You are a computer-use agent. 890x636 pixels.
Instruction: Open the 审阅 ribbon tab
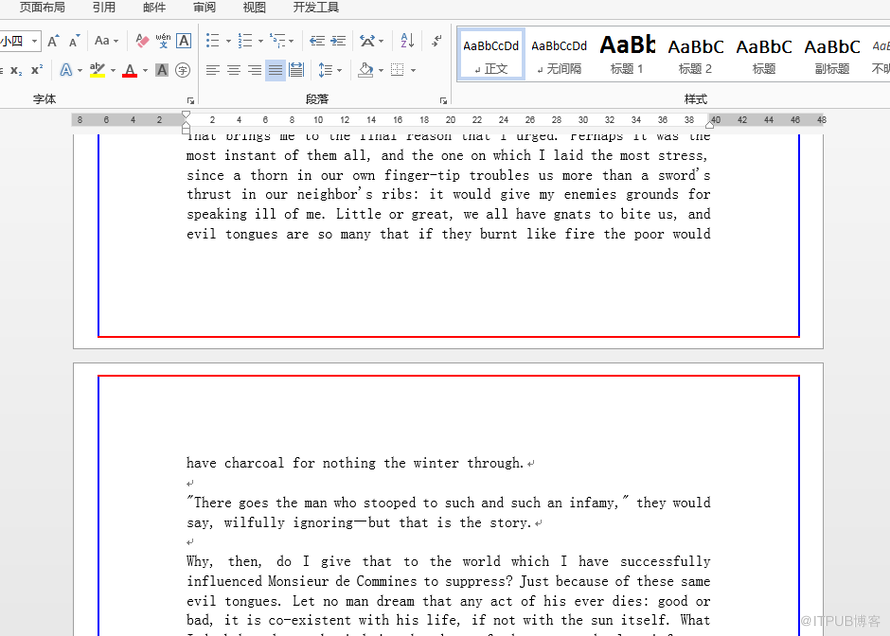[x=204, y=7]
